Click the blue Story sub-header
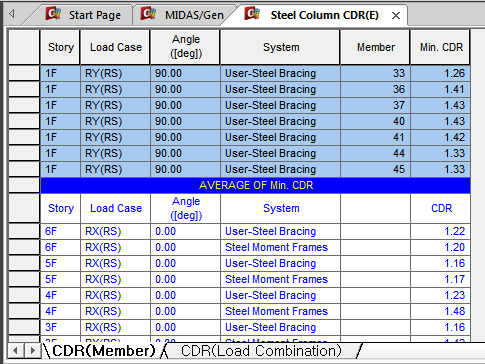Image resolution: width=485 pixels, height=364 pixels. 60,208
